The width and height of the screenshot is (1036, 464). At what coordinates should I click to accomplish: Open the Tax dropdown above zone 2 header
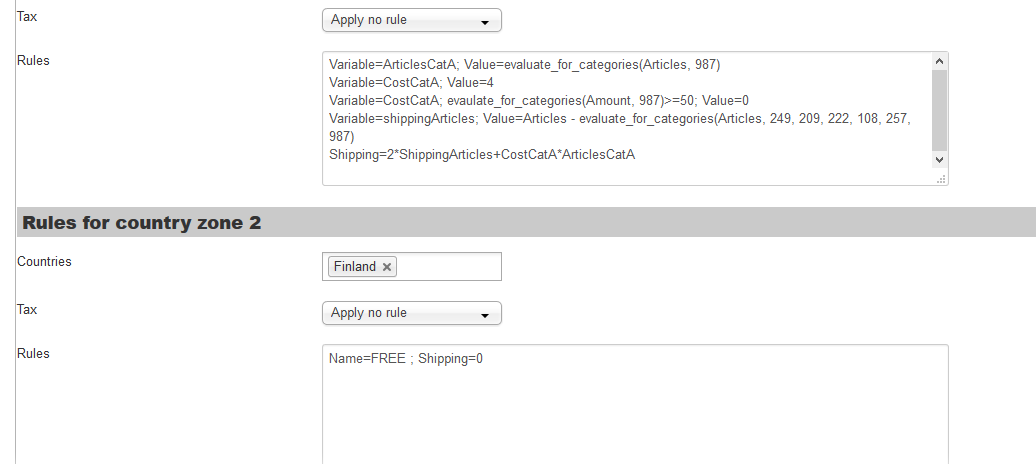(411, 20)
